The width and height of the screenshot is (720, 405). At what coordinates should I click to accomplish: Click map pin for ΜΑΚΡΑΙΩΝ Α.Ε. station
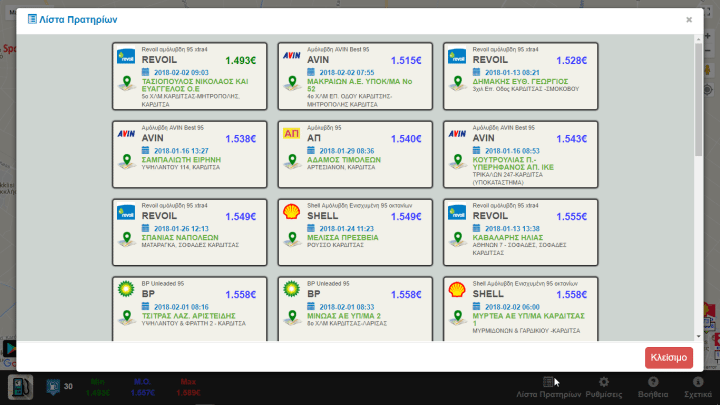coord(292,83)
